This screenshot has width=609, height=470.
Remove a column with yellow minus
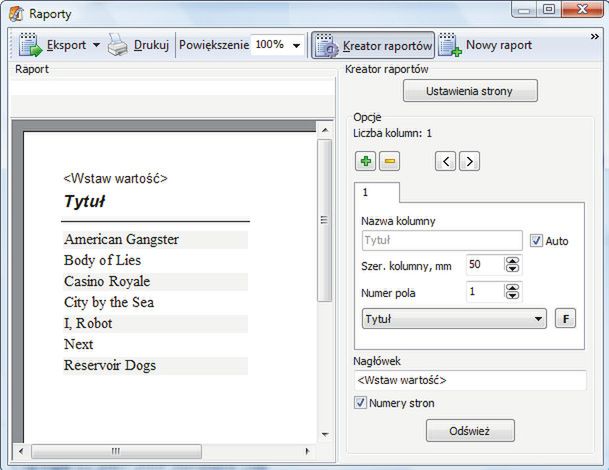[389, 161]
